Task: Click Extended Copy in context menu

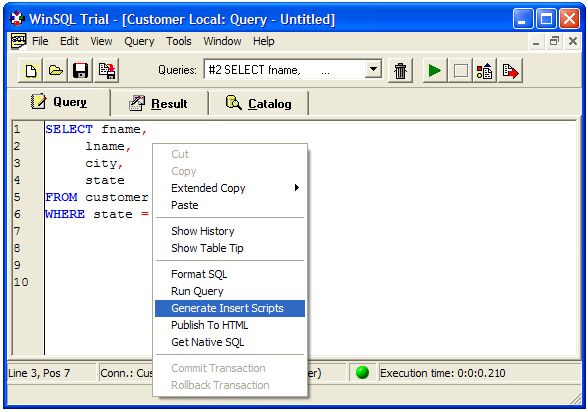Action: coord(230,188)
